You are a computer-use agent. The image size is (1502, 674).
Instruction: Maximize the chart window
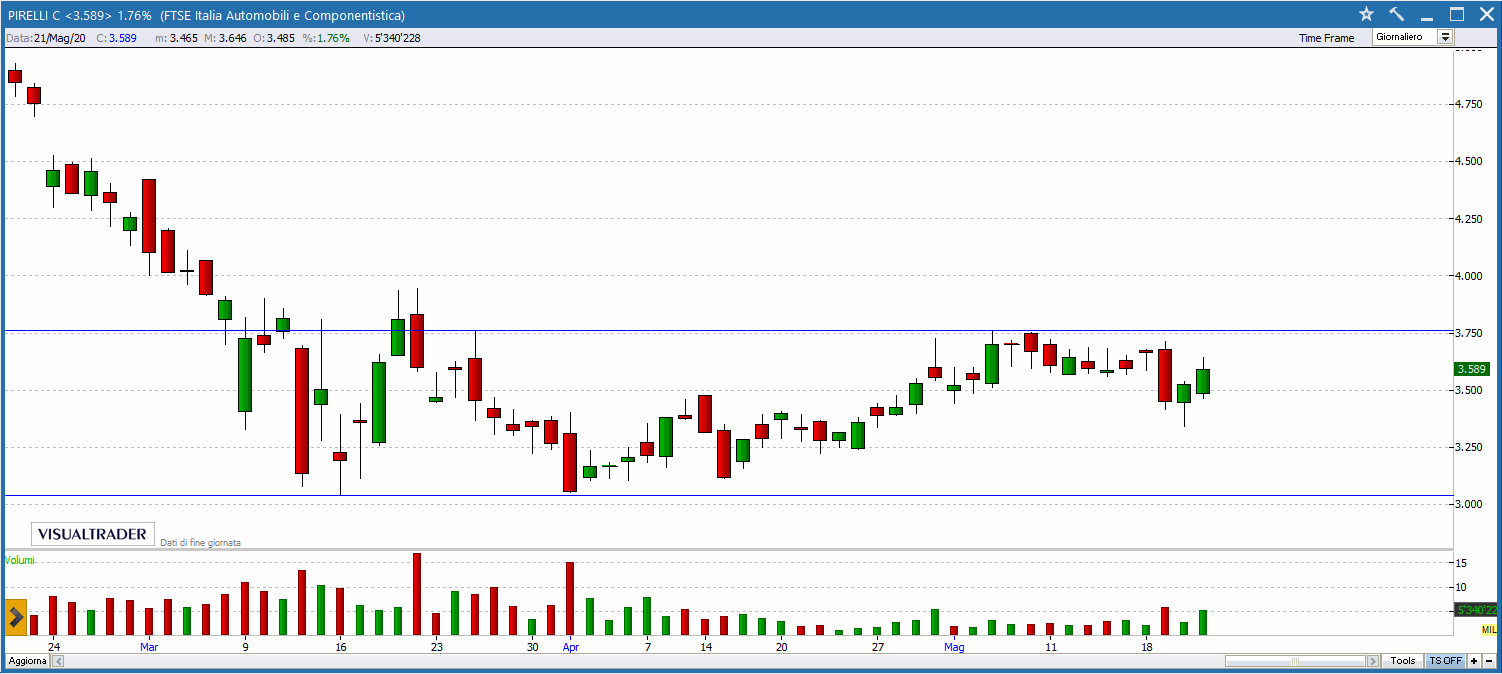coord(1457,14)
